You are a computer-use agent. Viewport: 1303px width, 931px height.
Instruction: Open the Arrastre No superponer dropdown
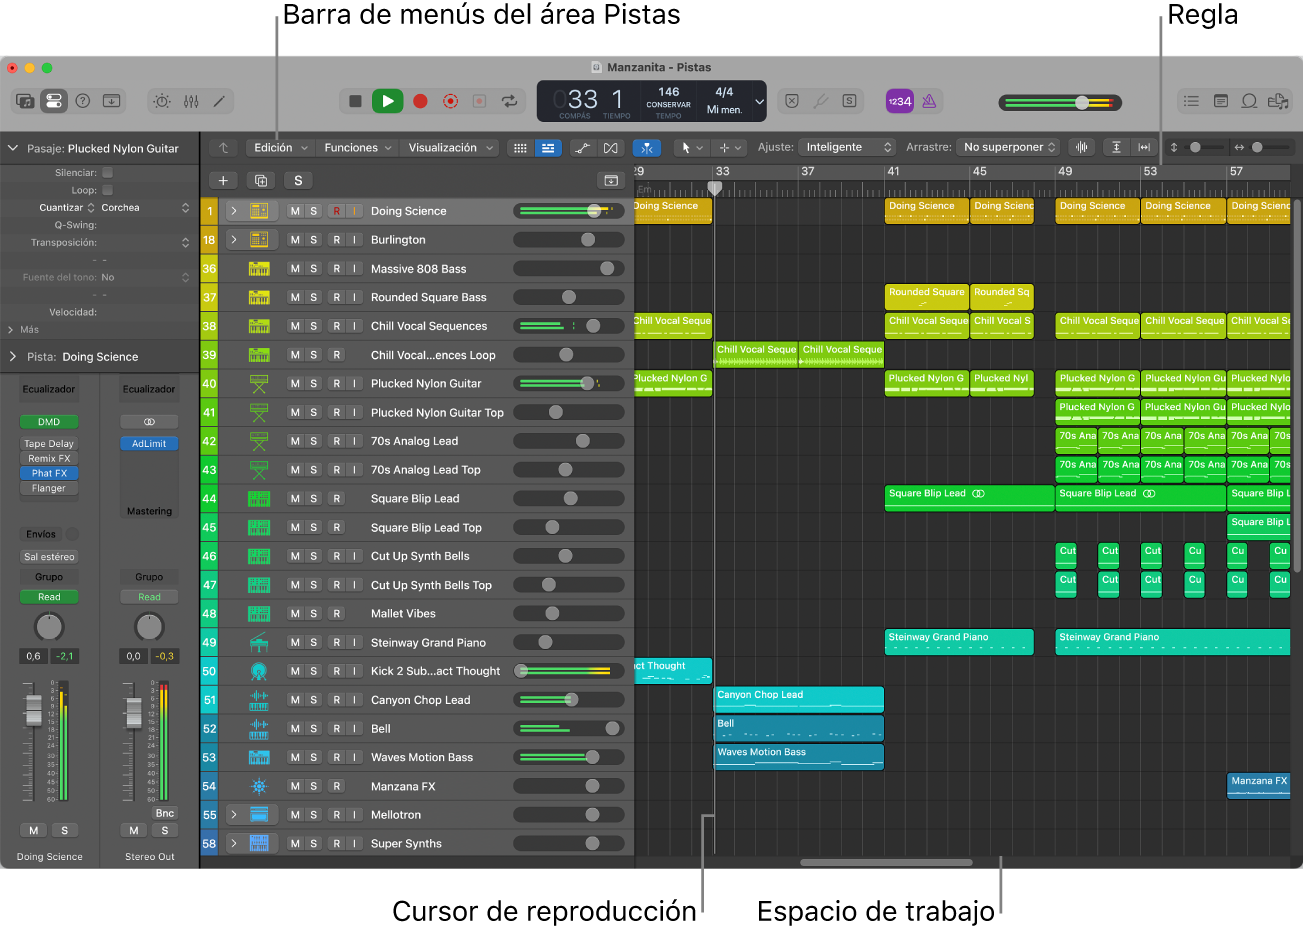tap(1008, 147)
